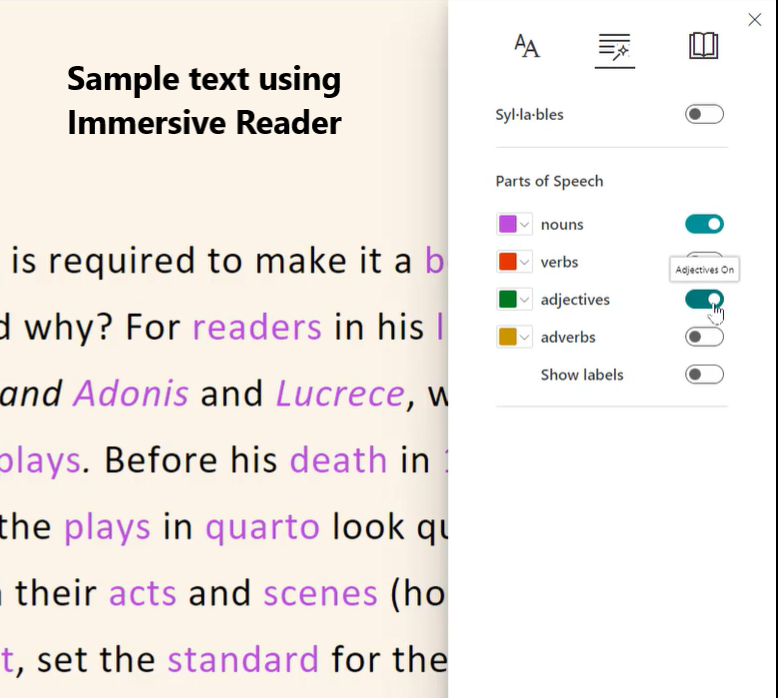Screen dimensions: 778x698
Task: Open verbs color dropdown chevron
Action: 524,262
